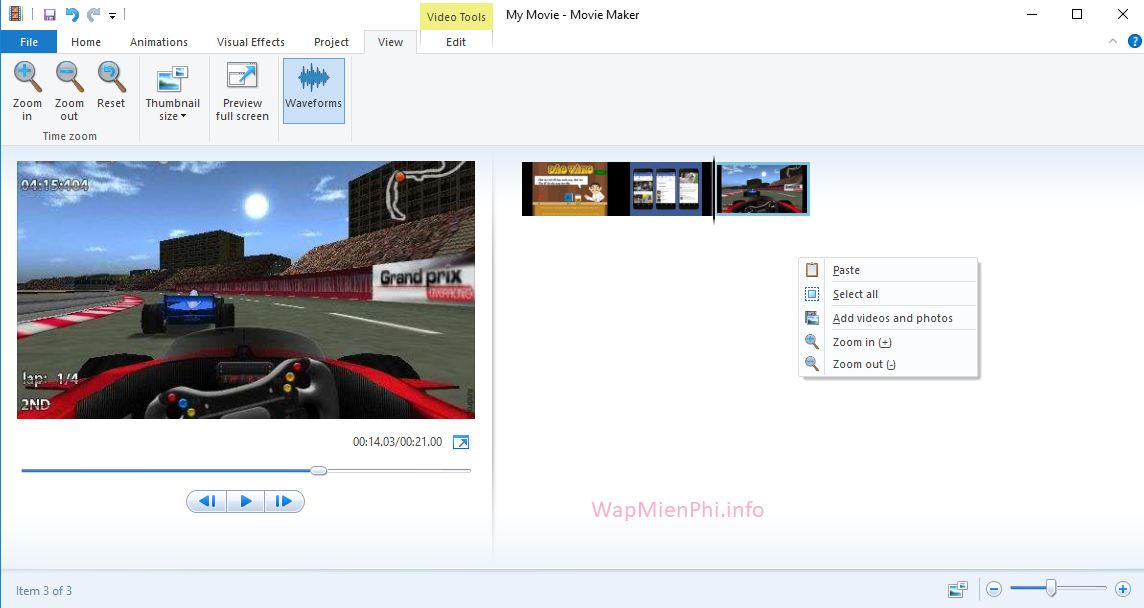
Task: Switch to the Visual Effects tab
Action: click(250, 42)
